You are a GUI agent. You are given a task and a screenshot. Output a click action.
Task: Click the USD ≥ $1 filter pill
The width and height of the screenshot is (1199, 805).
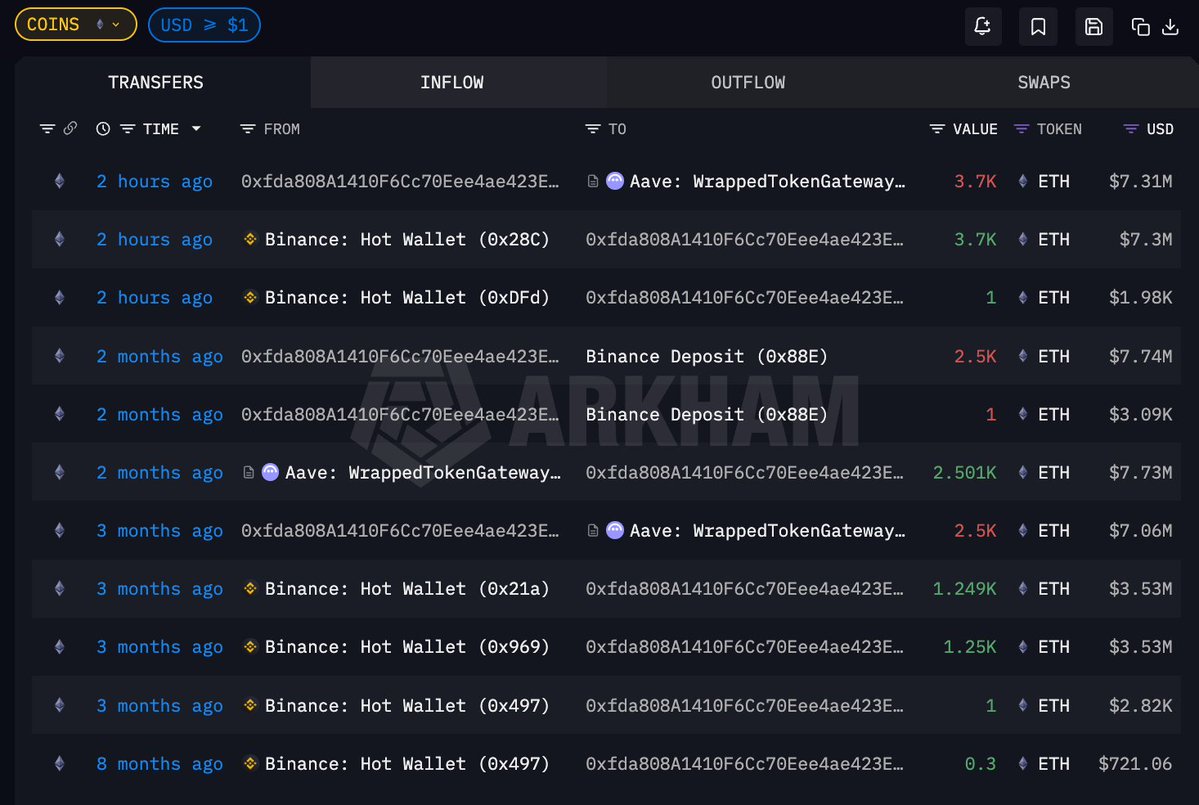pos(204,24)
